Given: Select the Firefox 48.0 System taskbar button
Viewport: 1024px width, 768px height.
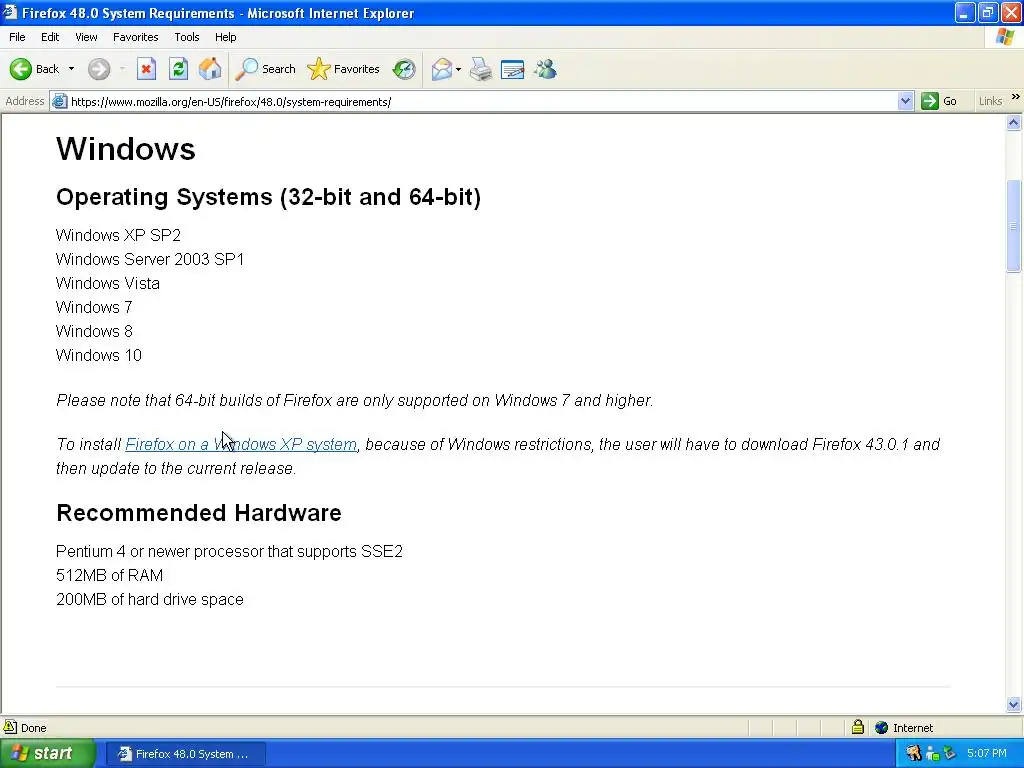Looking at the screenshot, I should [x=185, y=754].
